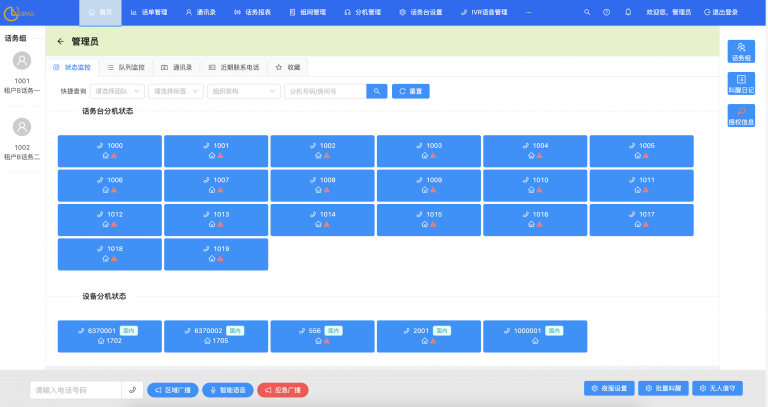This screenshot has height=407, width=768.
Task: Open the notification bell
Action: 628,12
